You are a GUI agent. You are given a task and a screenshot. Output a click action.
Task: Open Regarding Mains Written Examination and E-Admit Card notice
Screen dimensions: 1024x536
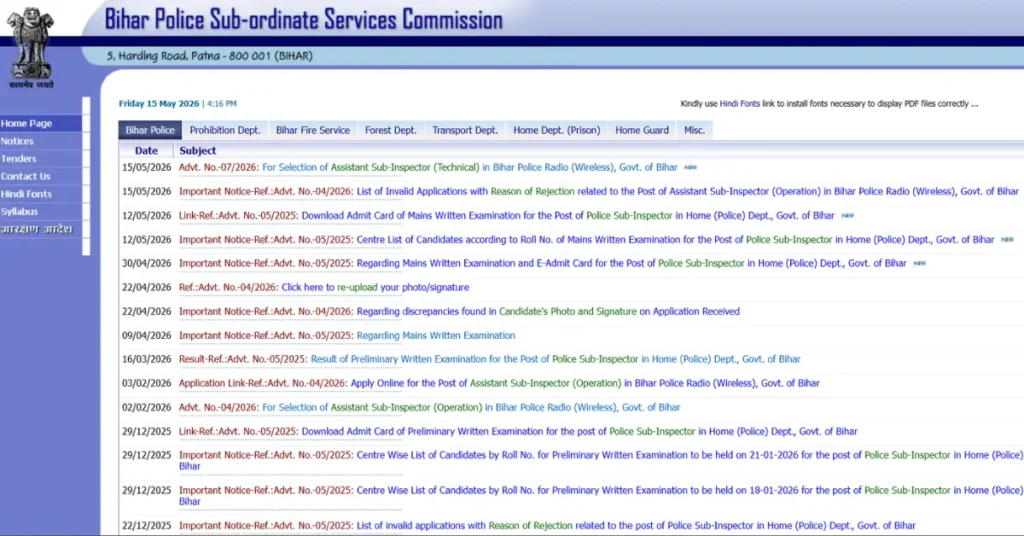[543, 263]
